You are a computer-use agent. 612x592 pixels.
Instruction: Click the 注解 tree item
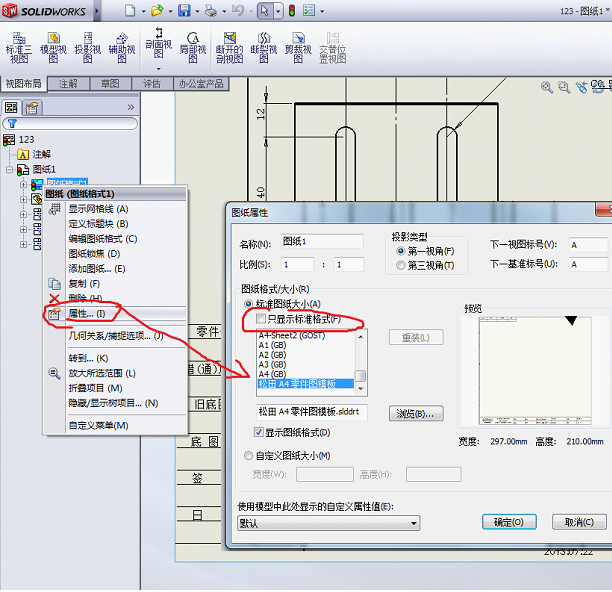click(34, 155)
